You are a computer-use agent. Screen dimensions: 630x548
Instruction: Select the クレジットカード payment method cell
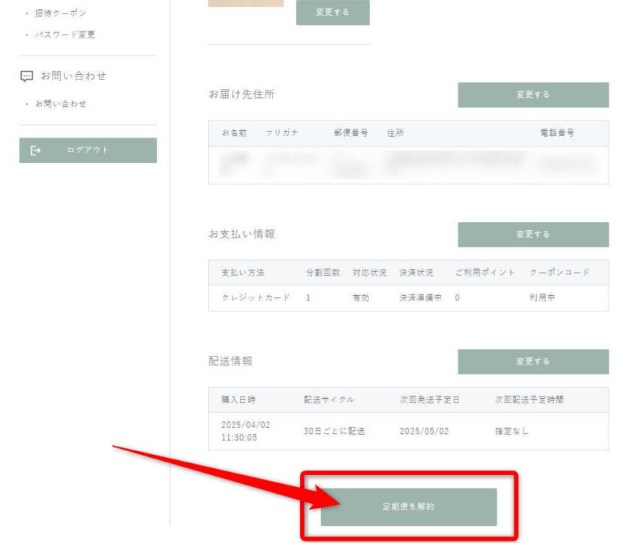[256, 298]
